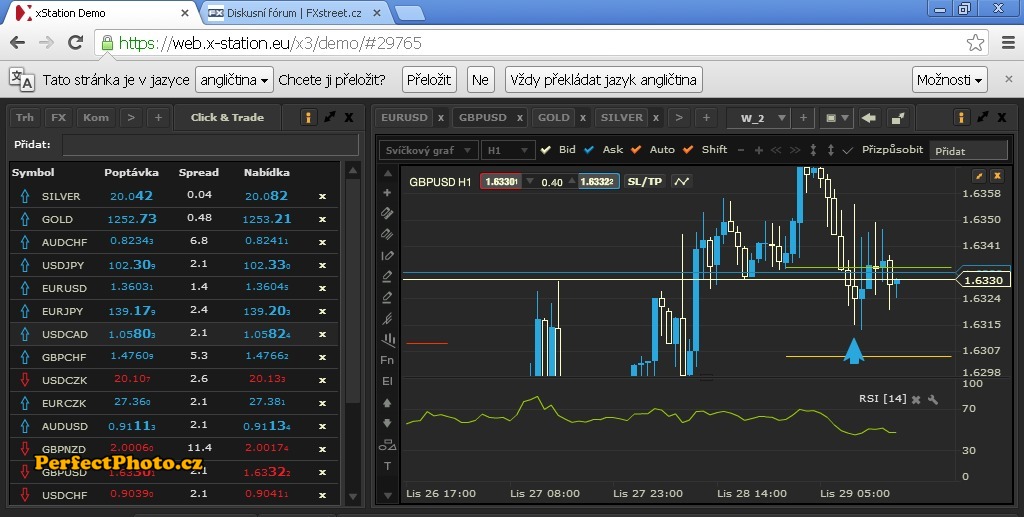Jump chart forward with double right arrows

[x=795, y=150]
